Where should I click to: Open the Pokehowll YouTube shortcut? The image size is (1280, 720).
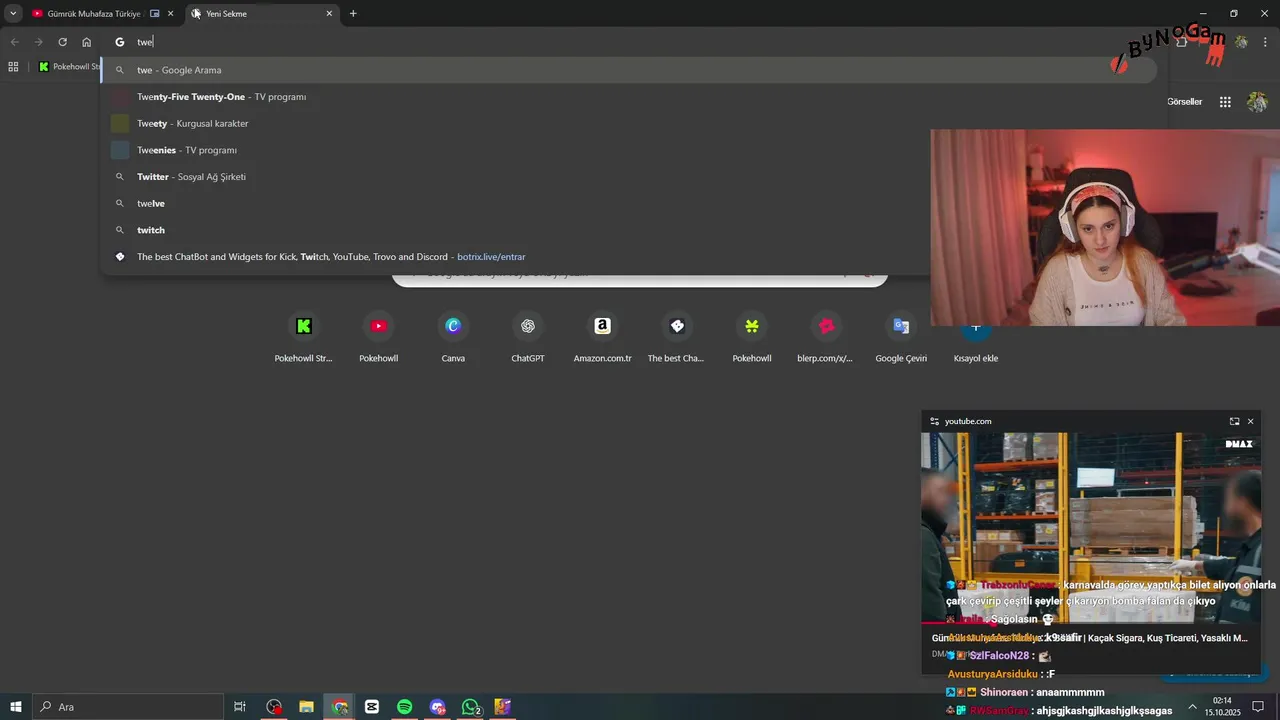click(x=378, y=338)
